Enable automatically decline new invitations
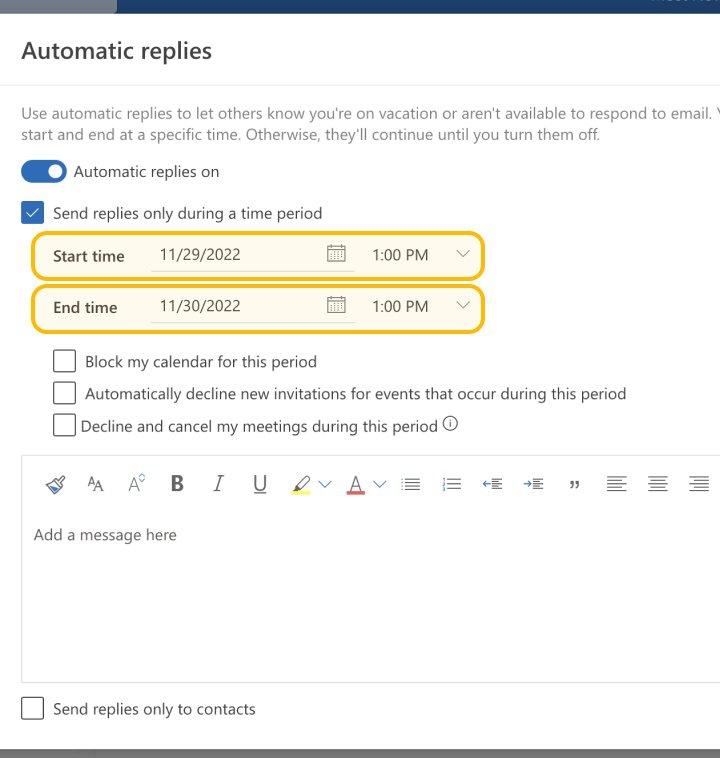The width and height of the screenshot is (720, 758). coord(64,393)
